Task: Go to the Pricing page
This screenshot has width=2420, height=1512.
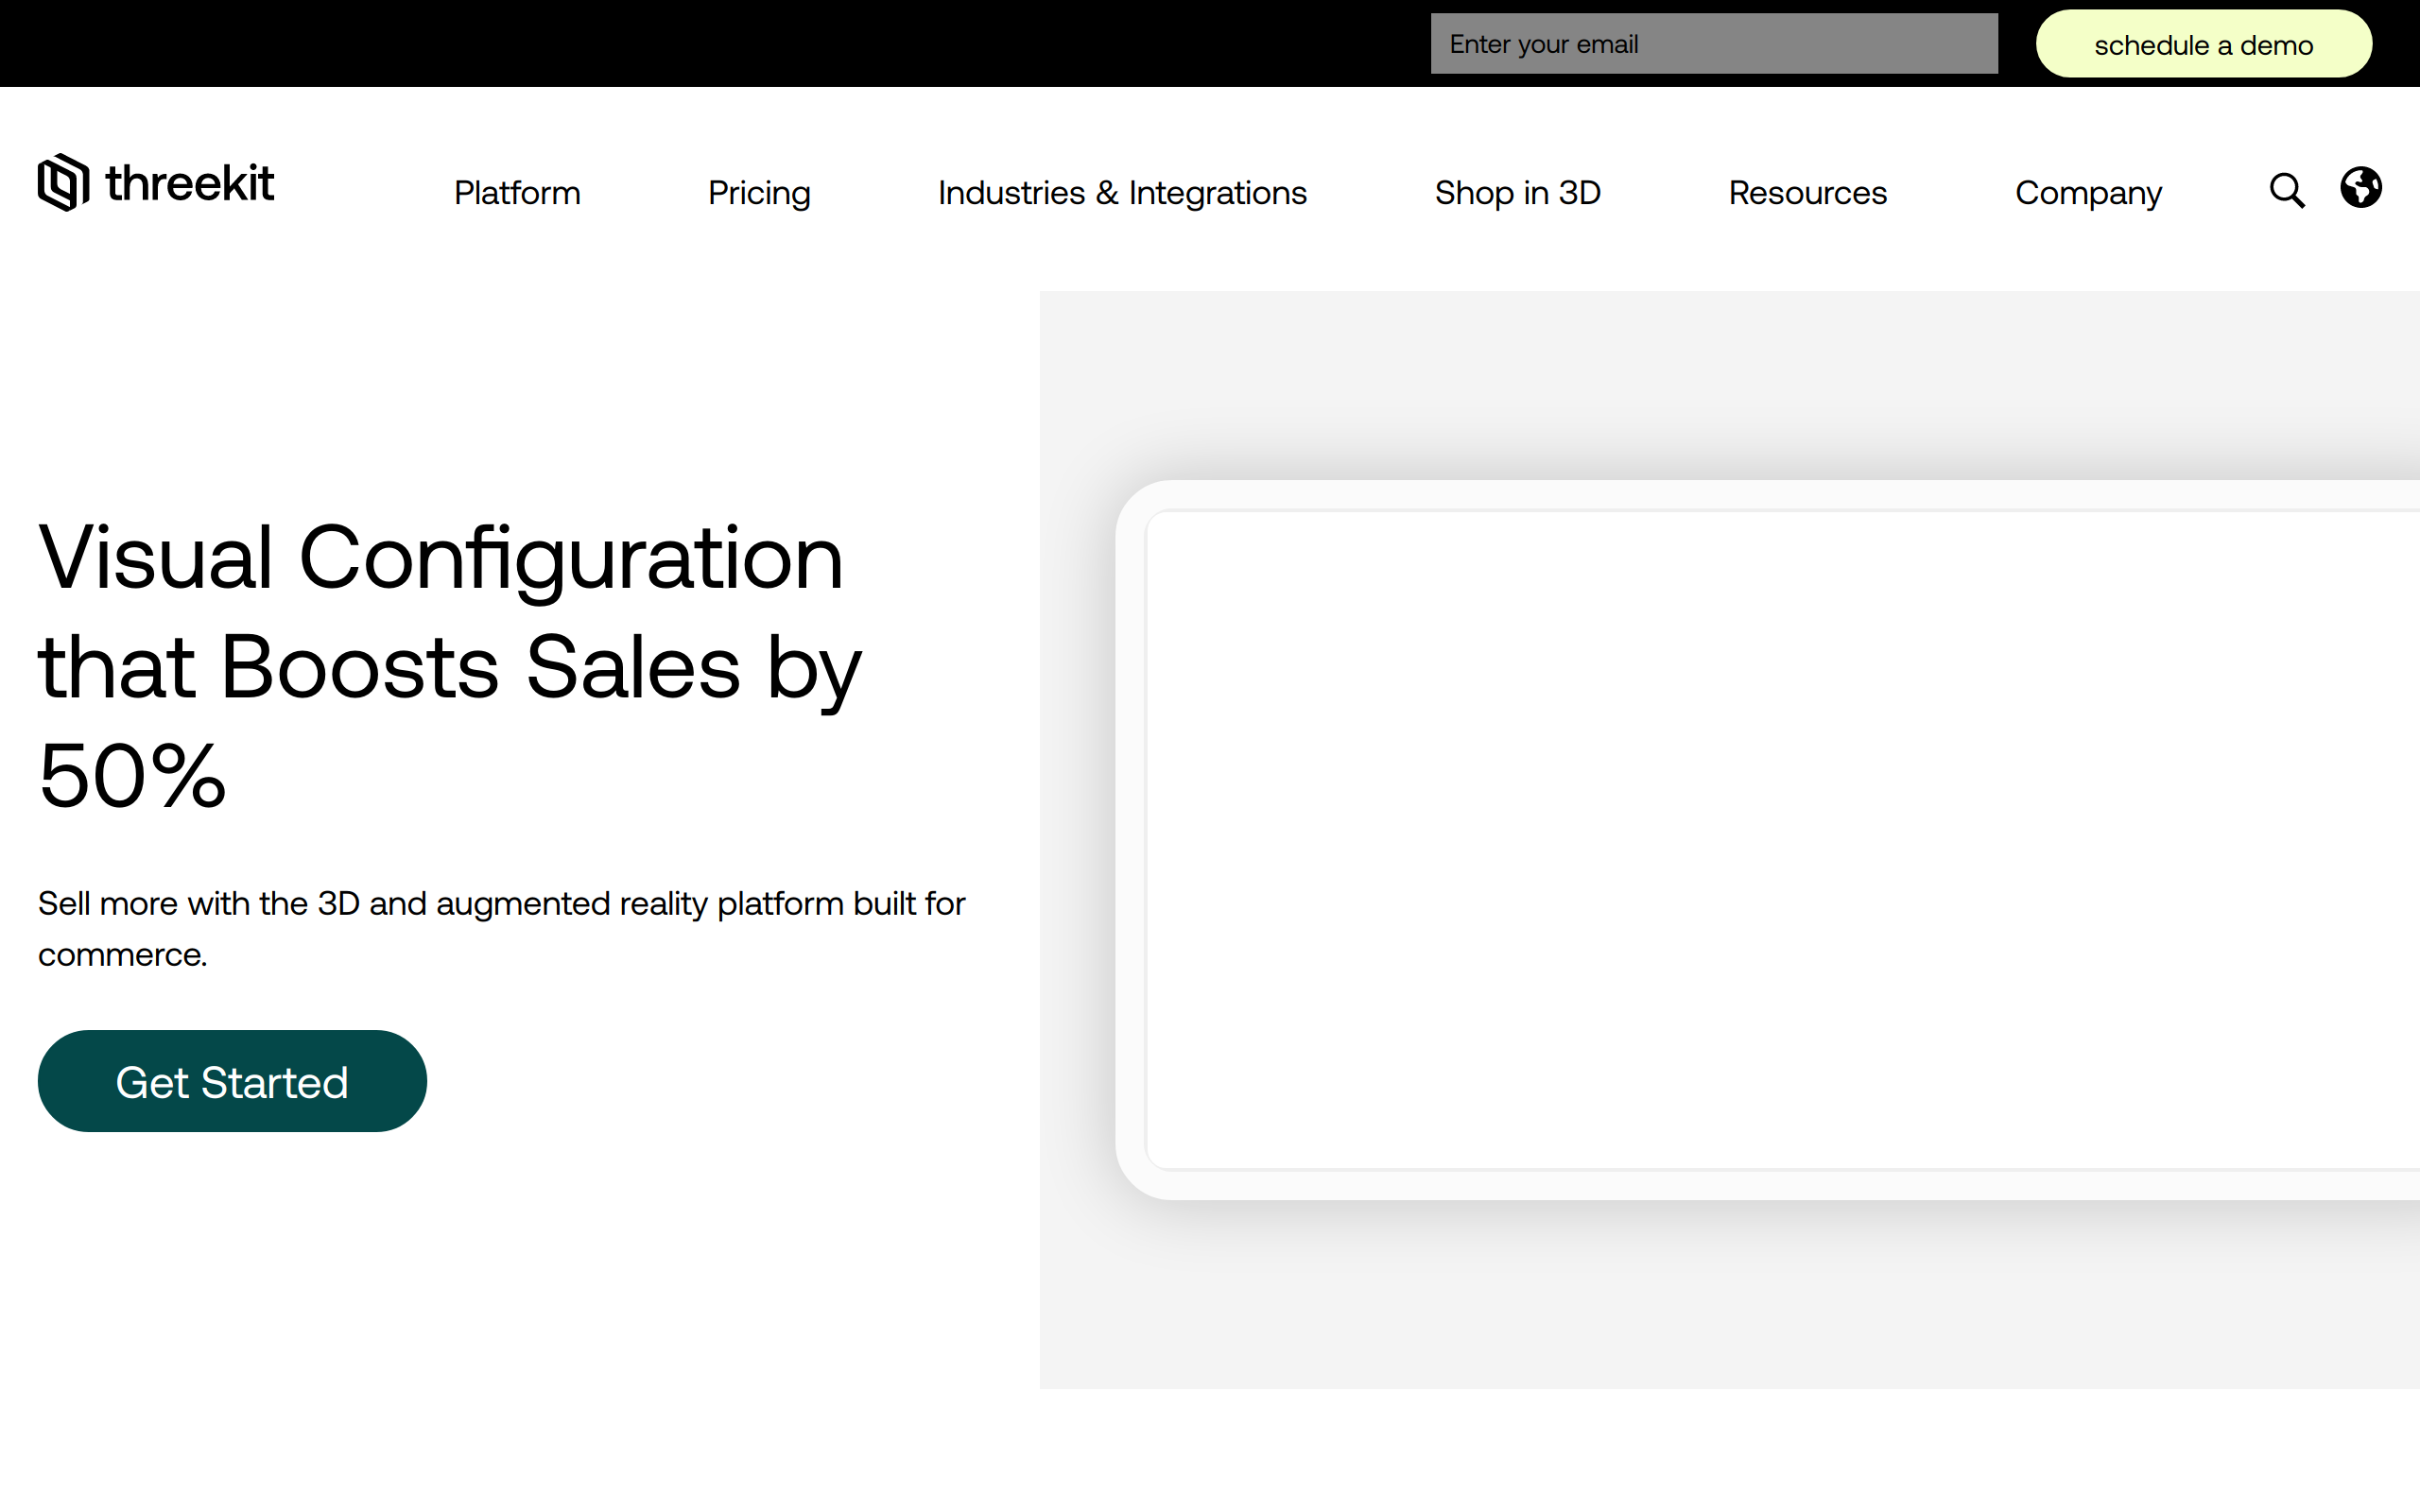Action: [x=759, y=193]
